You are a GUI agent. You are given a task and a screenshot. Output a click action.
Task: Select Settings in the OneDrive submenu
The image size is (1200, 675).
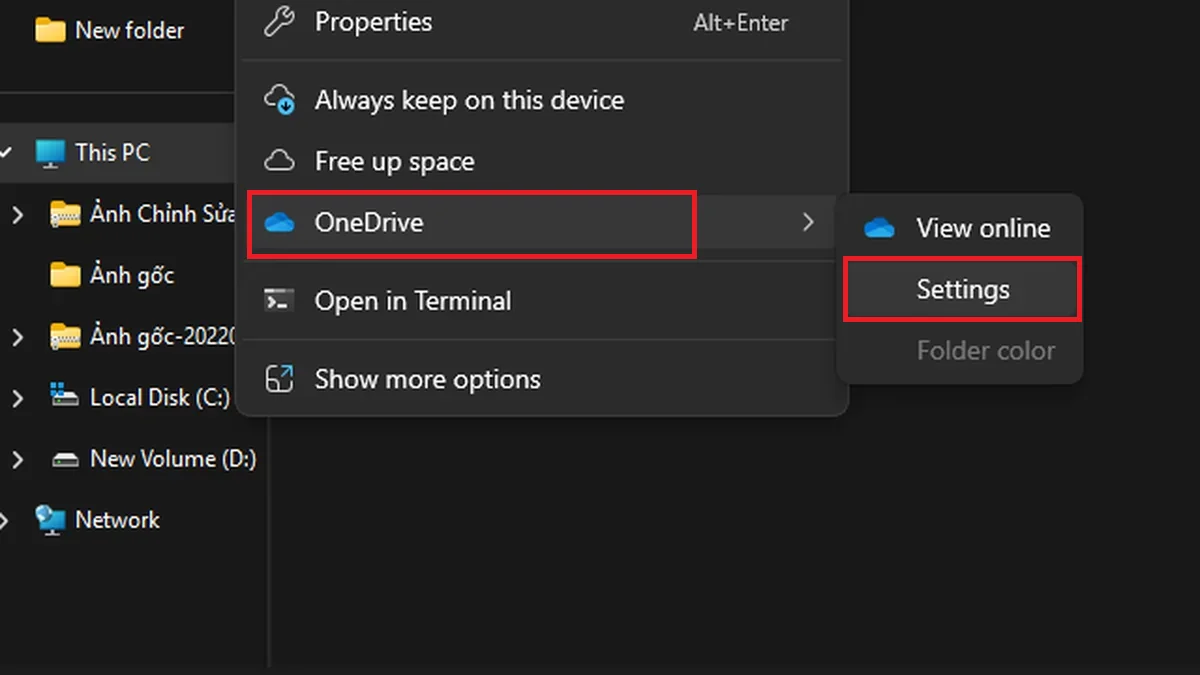[962, 290]
